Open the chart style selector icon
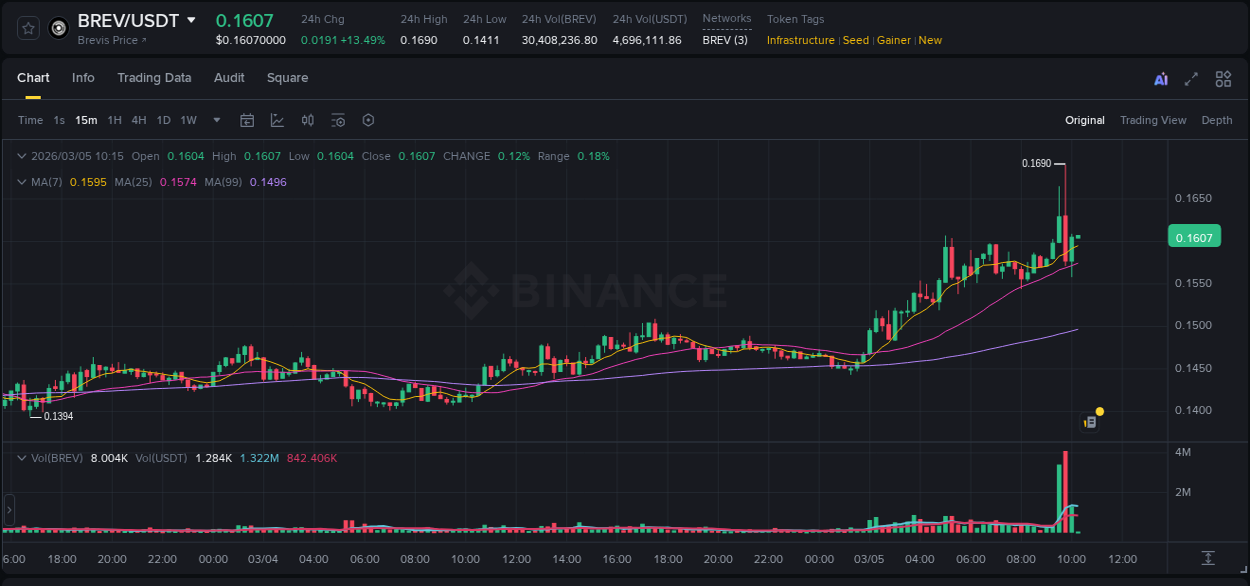 click(x=275, y=120)
